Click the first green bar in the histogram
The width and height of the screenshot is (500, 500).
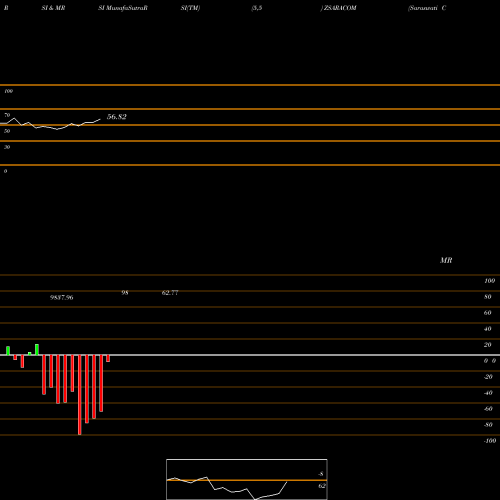pyautogui.click(x=8, y=351)
